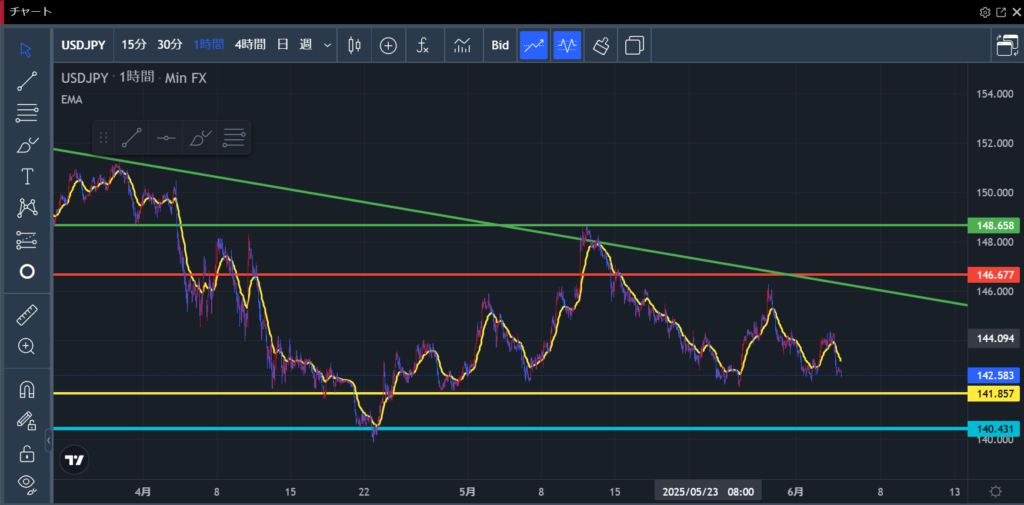Activate the zoom in tool
This screenshot has height=505, width=1024.
(x=27, y=346)
